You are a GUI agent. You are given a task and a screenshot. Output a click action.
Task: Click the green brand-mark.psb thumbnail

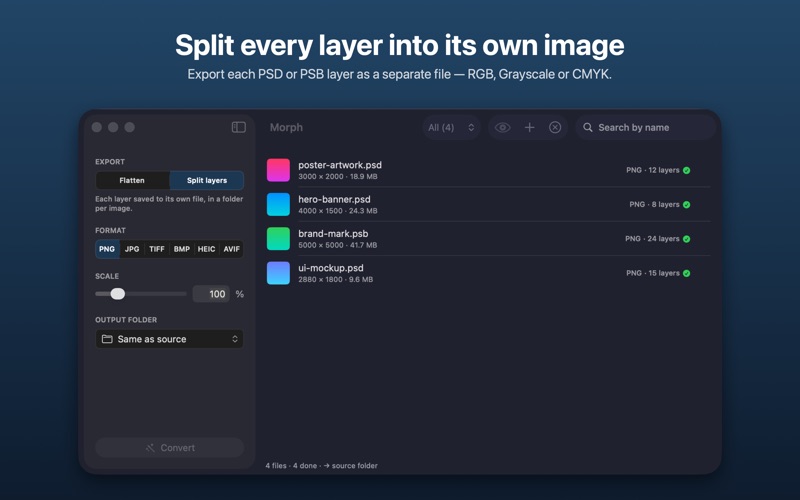pos(278,239)
